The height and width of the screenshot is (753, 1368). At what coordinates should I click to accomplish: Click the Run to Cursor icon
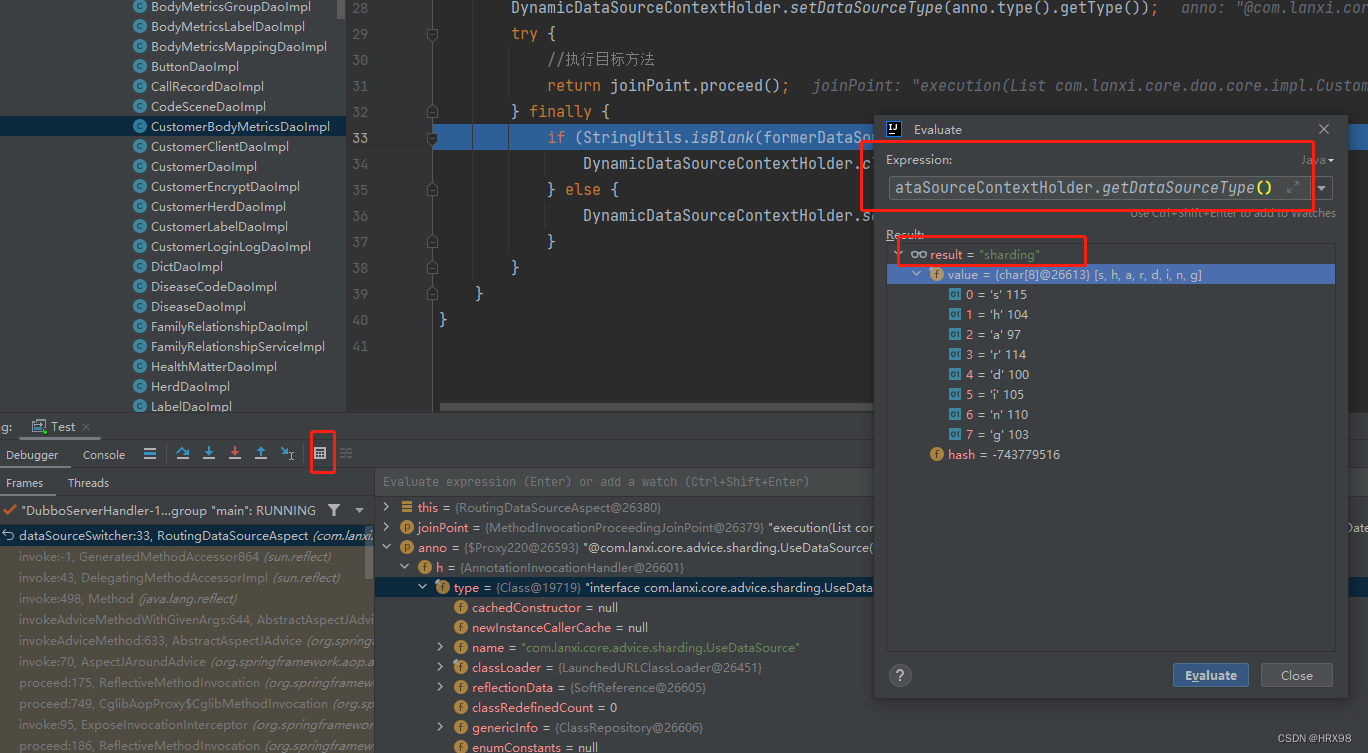287,453
